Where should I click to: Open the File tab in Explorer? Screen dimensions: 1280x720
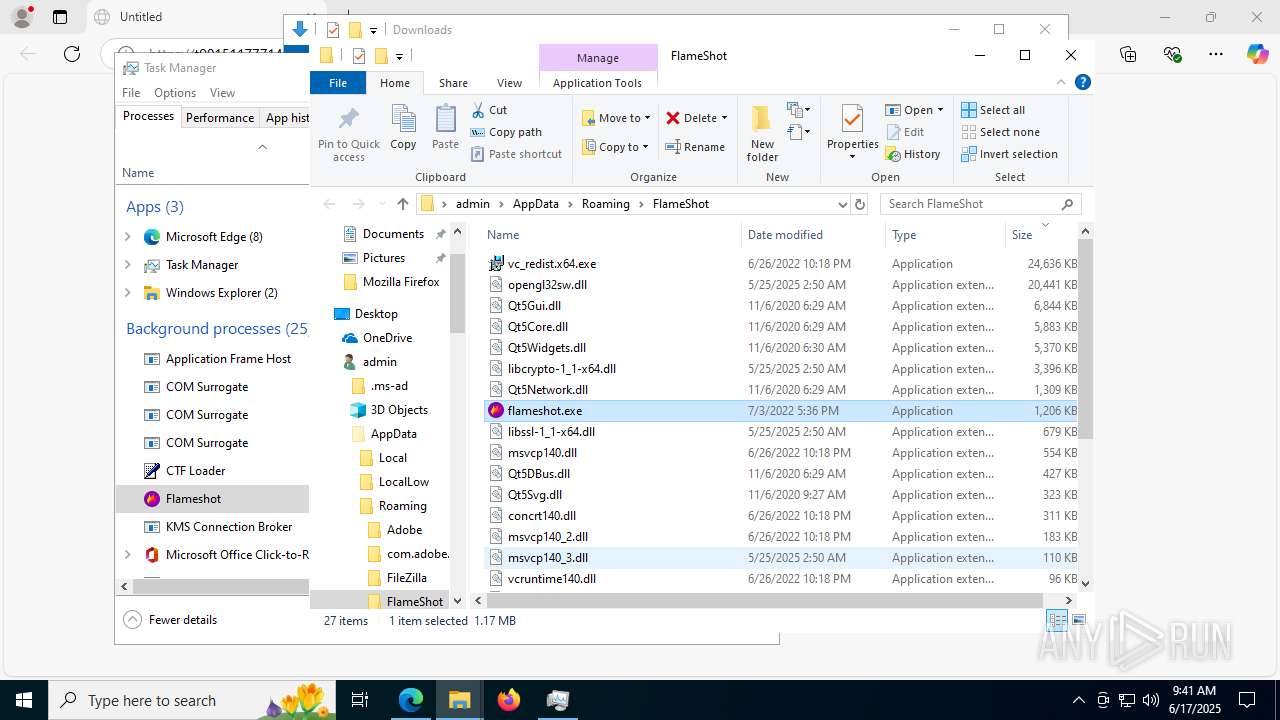point(338,83)
